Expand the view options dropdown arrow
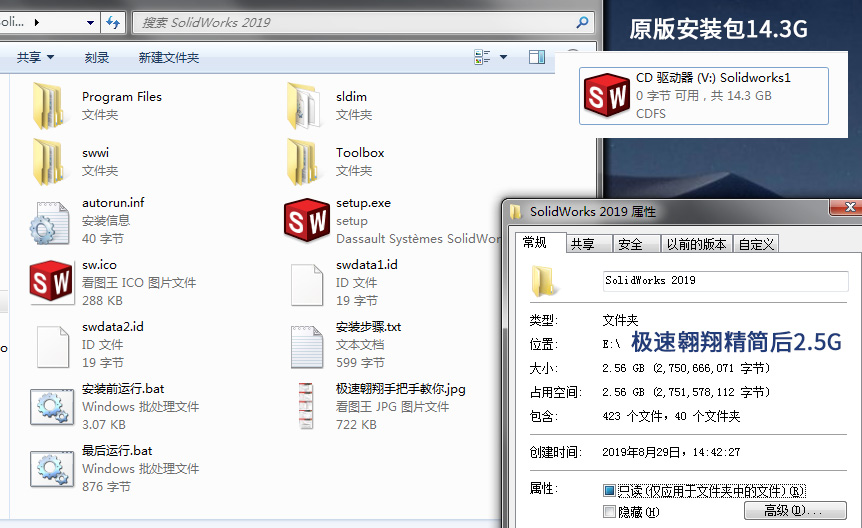Image resolution: width=862 pixels, height=528 pixels. click(503, 57)
